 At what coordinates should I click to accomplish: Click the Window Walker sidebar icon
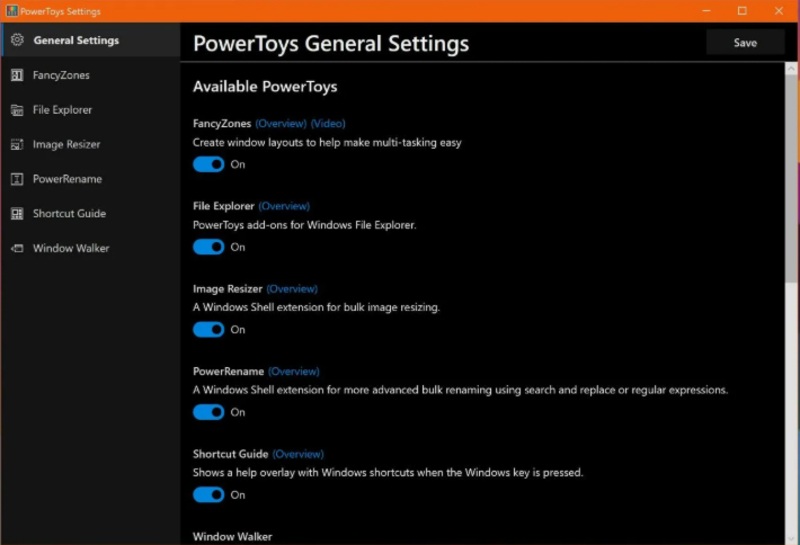point(16,248)
